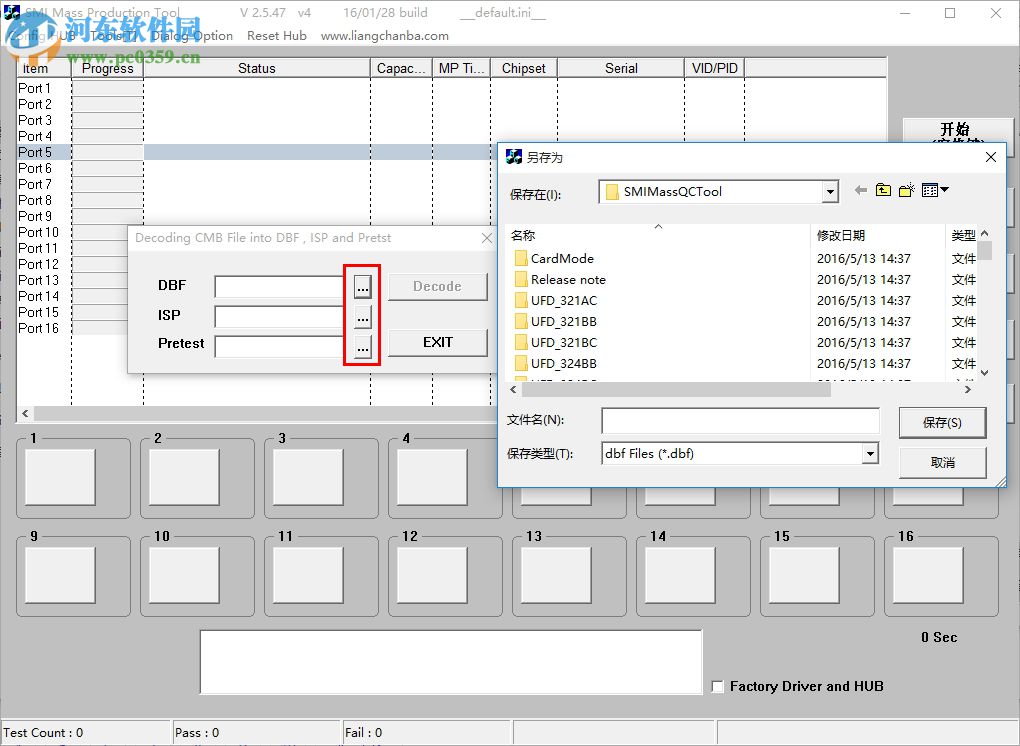This screenshot has width=1020, height=746.
Task: Go up one folder level in Save As
Action: click(881, 190)
